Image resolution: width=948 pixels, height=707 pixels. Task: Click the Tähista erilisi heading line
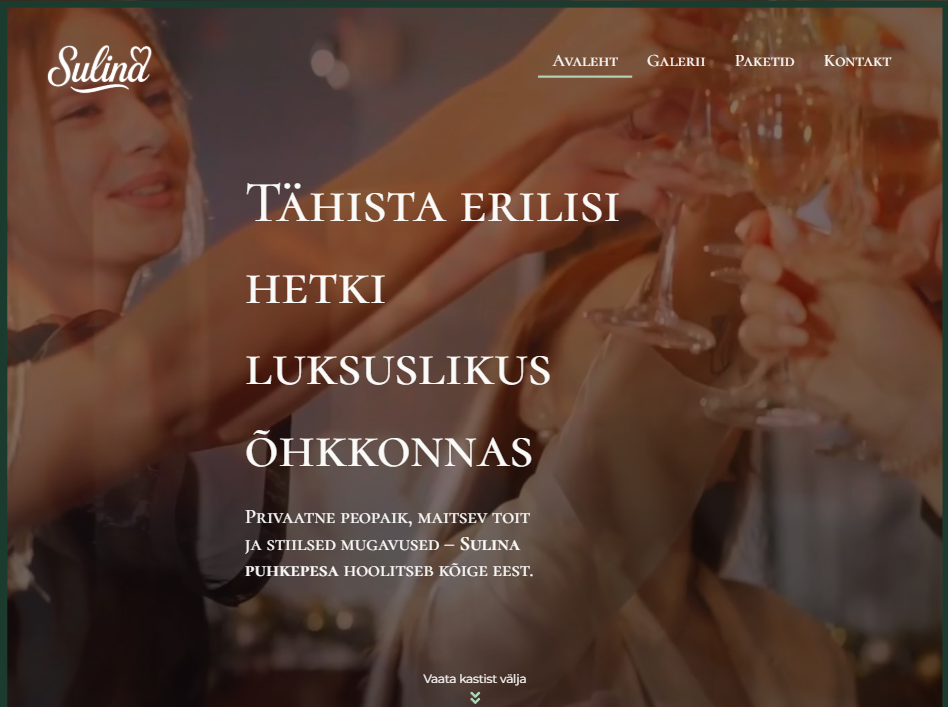tap(432, 203)
